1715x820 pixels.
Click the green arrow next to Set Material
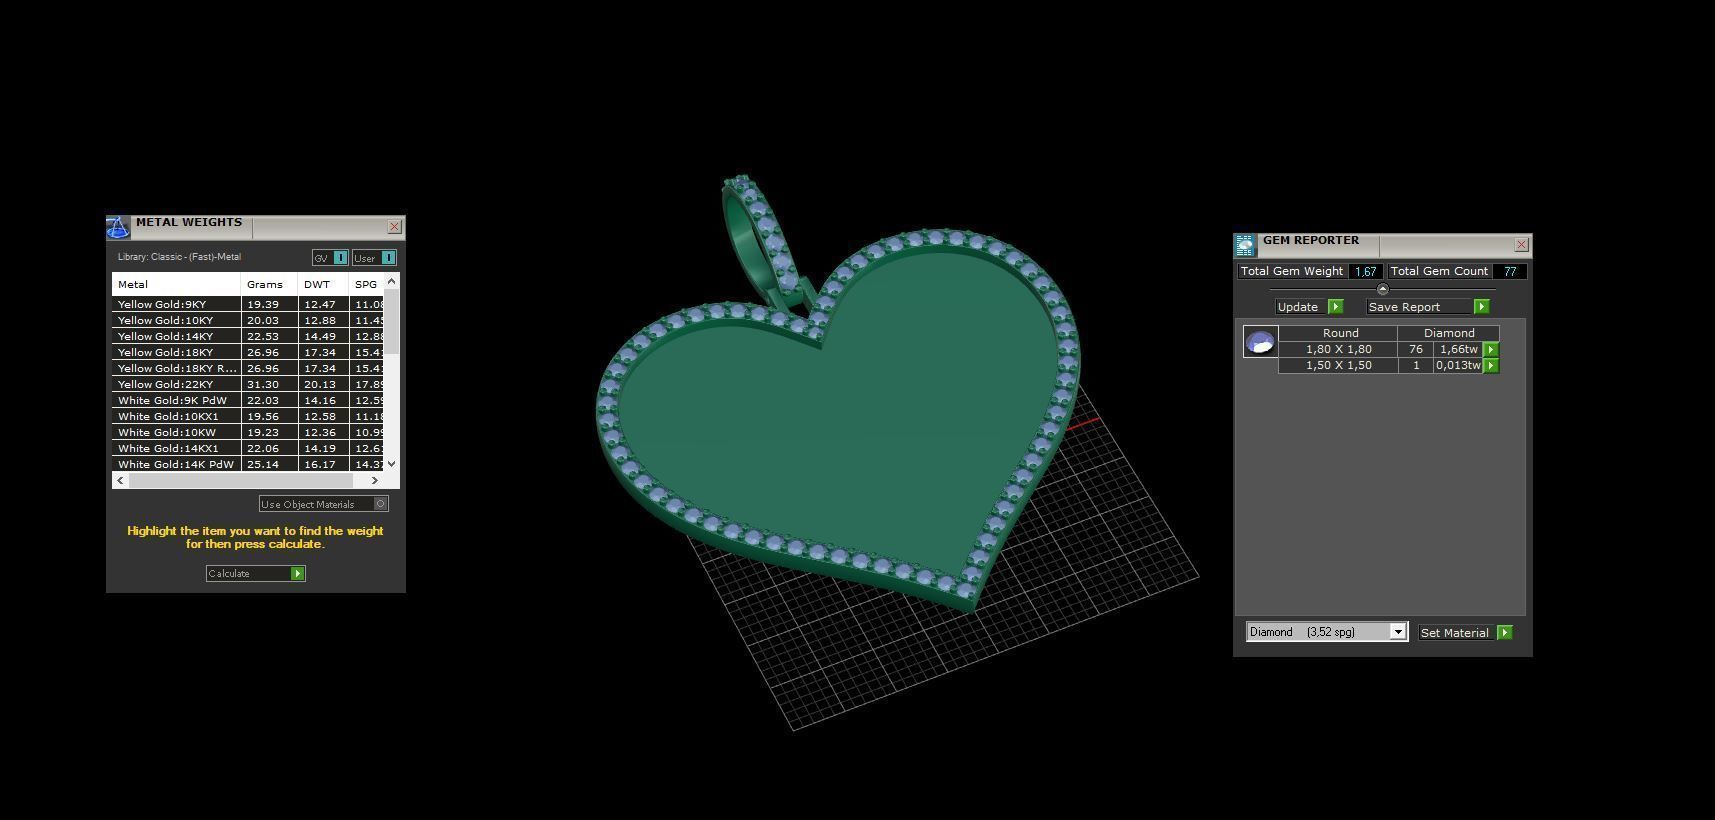(x=1505, y=633)
